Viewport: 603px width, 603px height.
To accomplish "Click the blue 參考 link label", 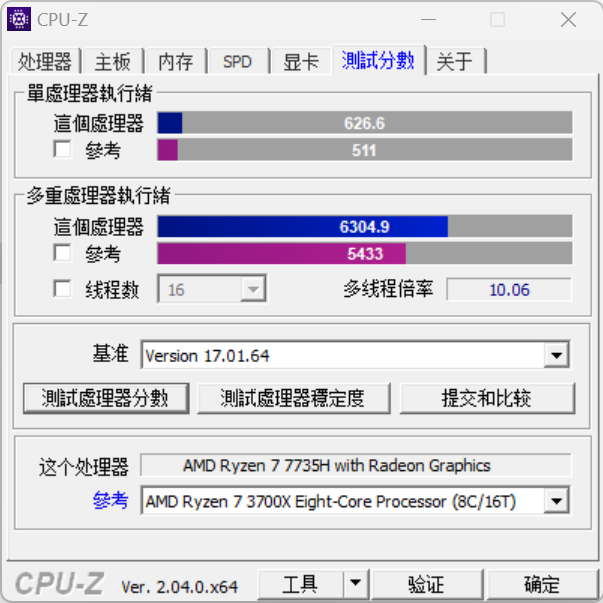I will coord(110,500).
